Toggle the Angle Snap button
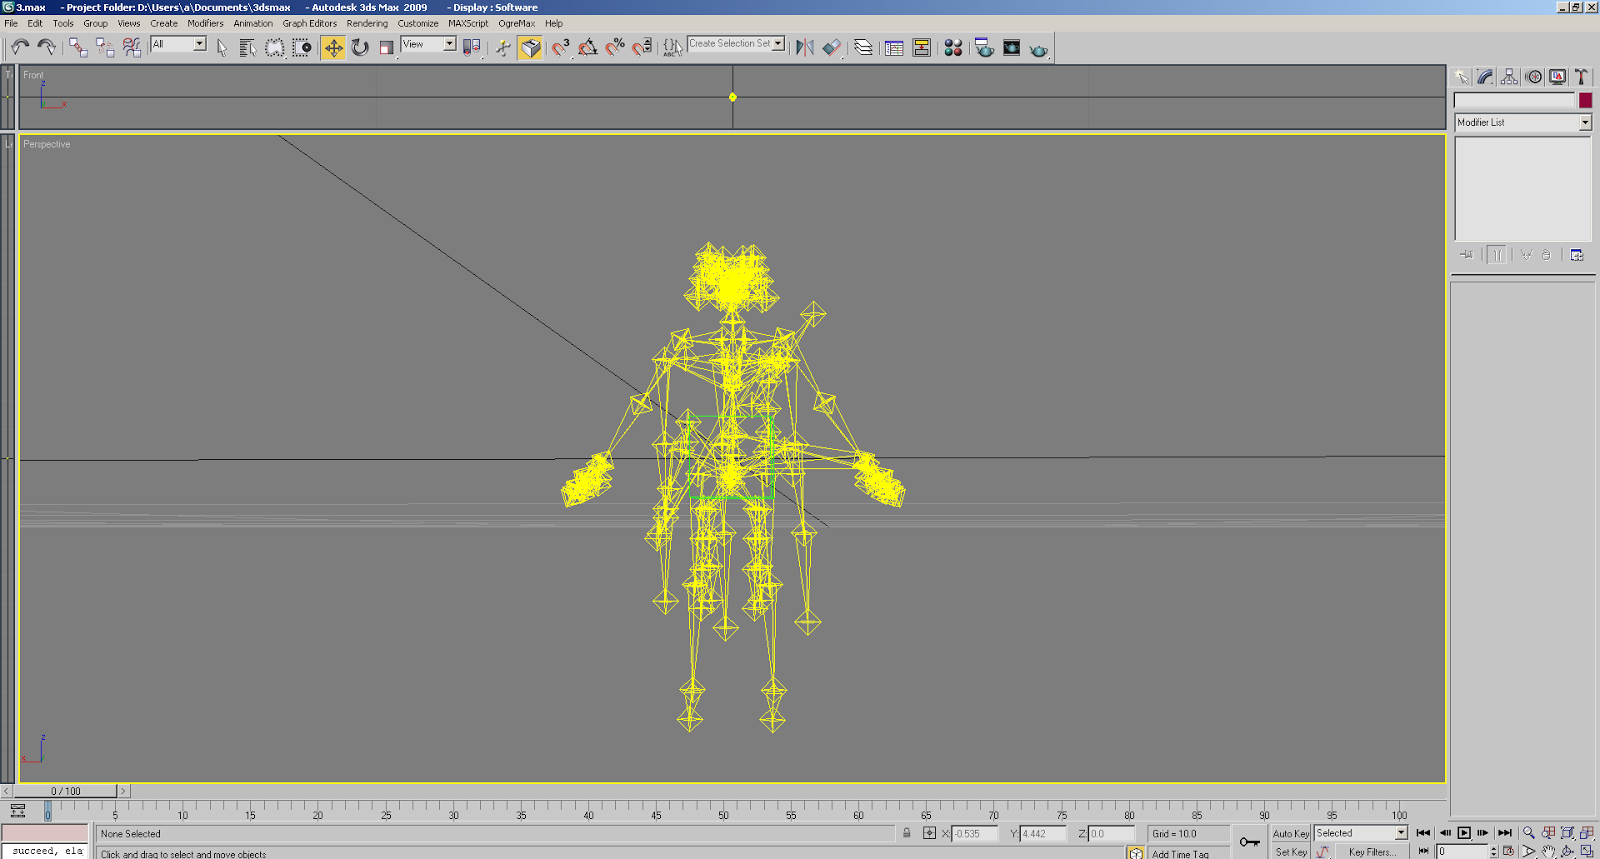Screen dimensions: 1600x859 pos(588,47)
